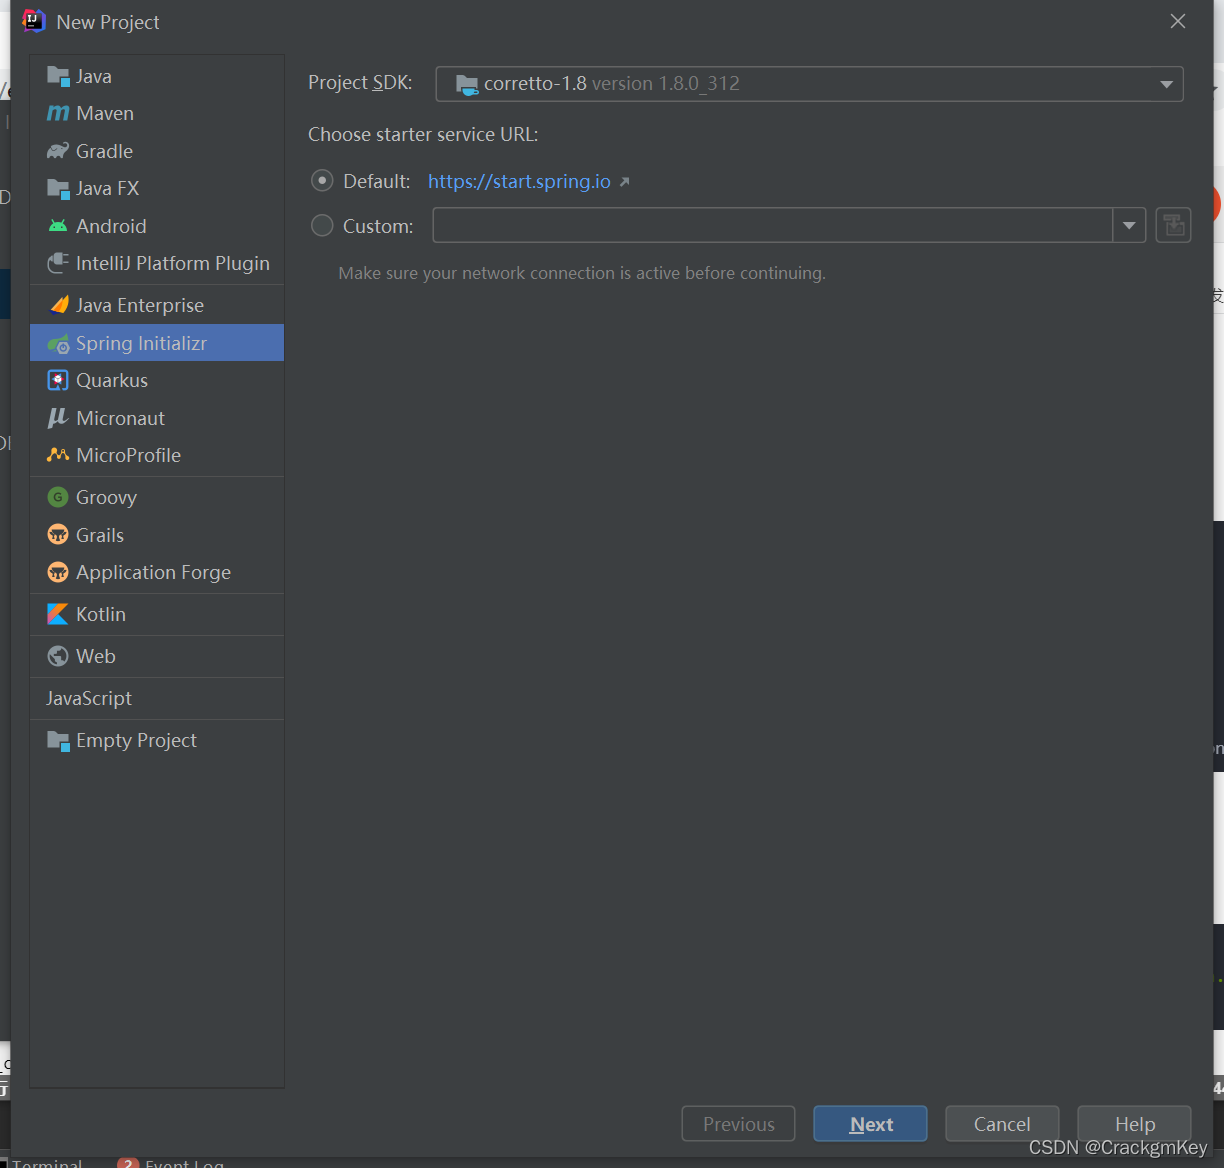1224x1168 pixels.
Task: Click the Maven 'm' icon
Action: pyautogui.click(x=58, y=114)
